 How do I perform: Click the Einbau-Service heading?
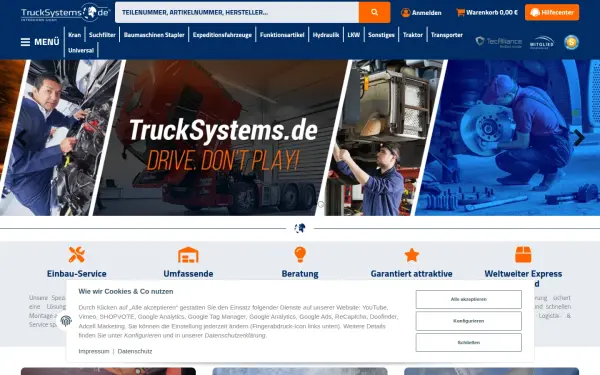(77, 274)
